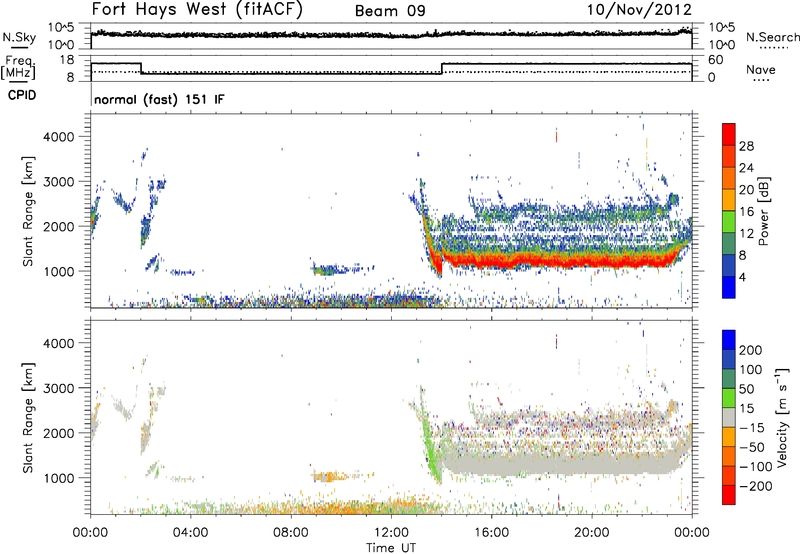Click the 'Power [dB]' colorbar label
Image resolution: width=800 pixels, height=554 pixels.
[763, 211]
